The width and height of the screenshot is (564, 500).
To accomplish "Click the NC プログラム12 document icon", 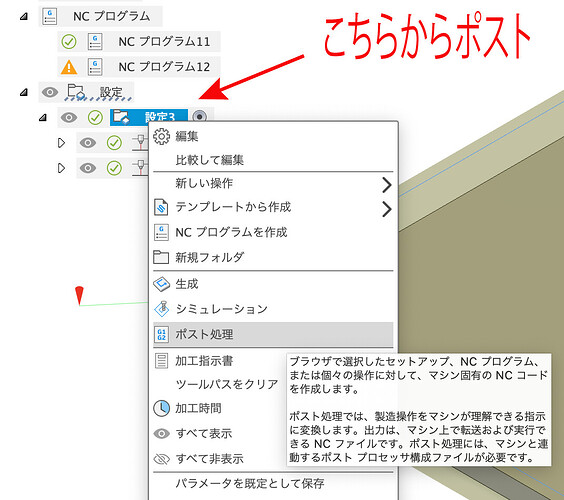I will 95,67.
